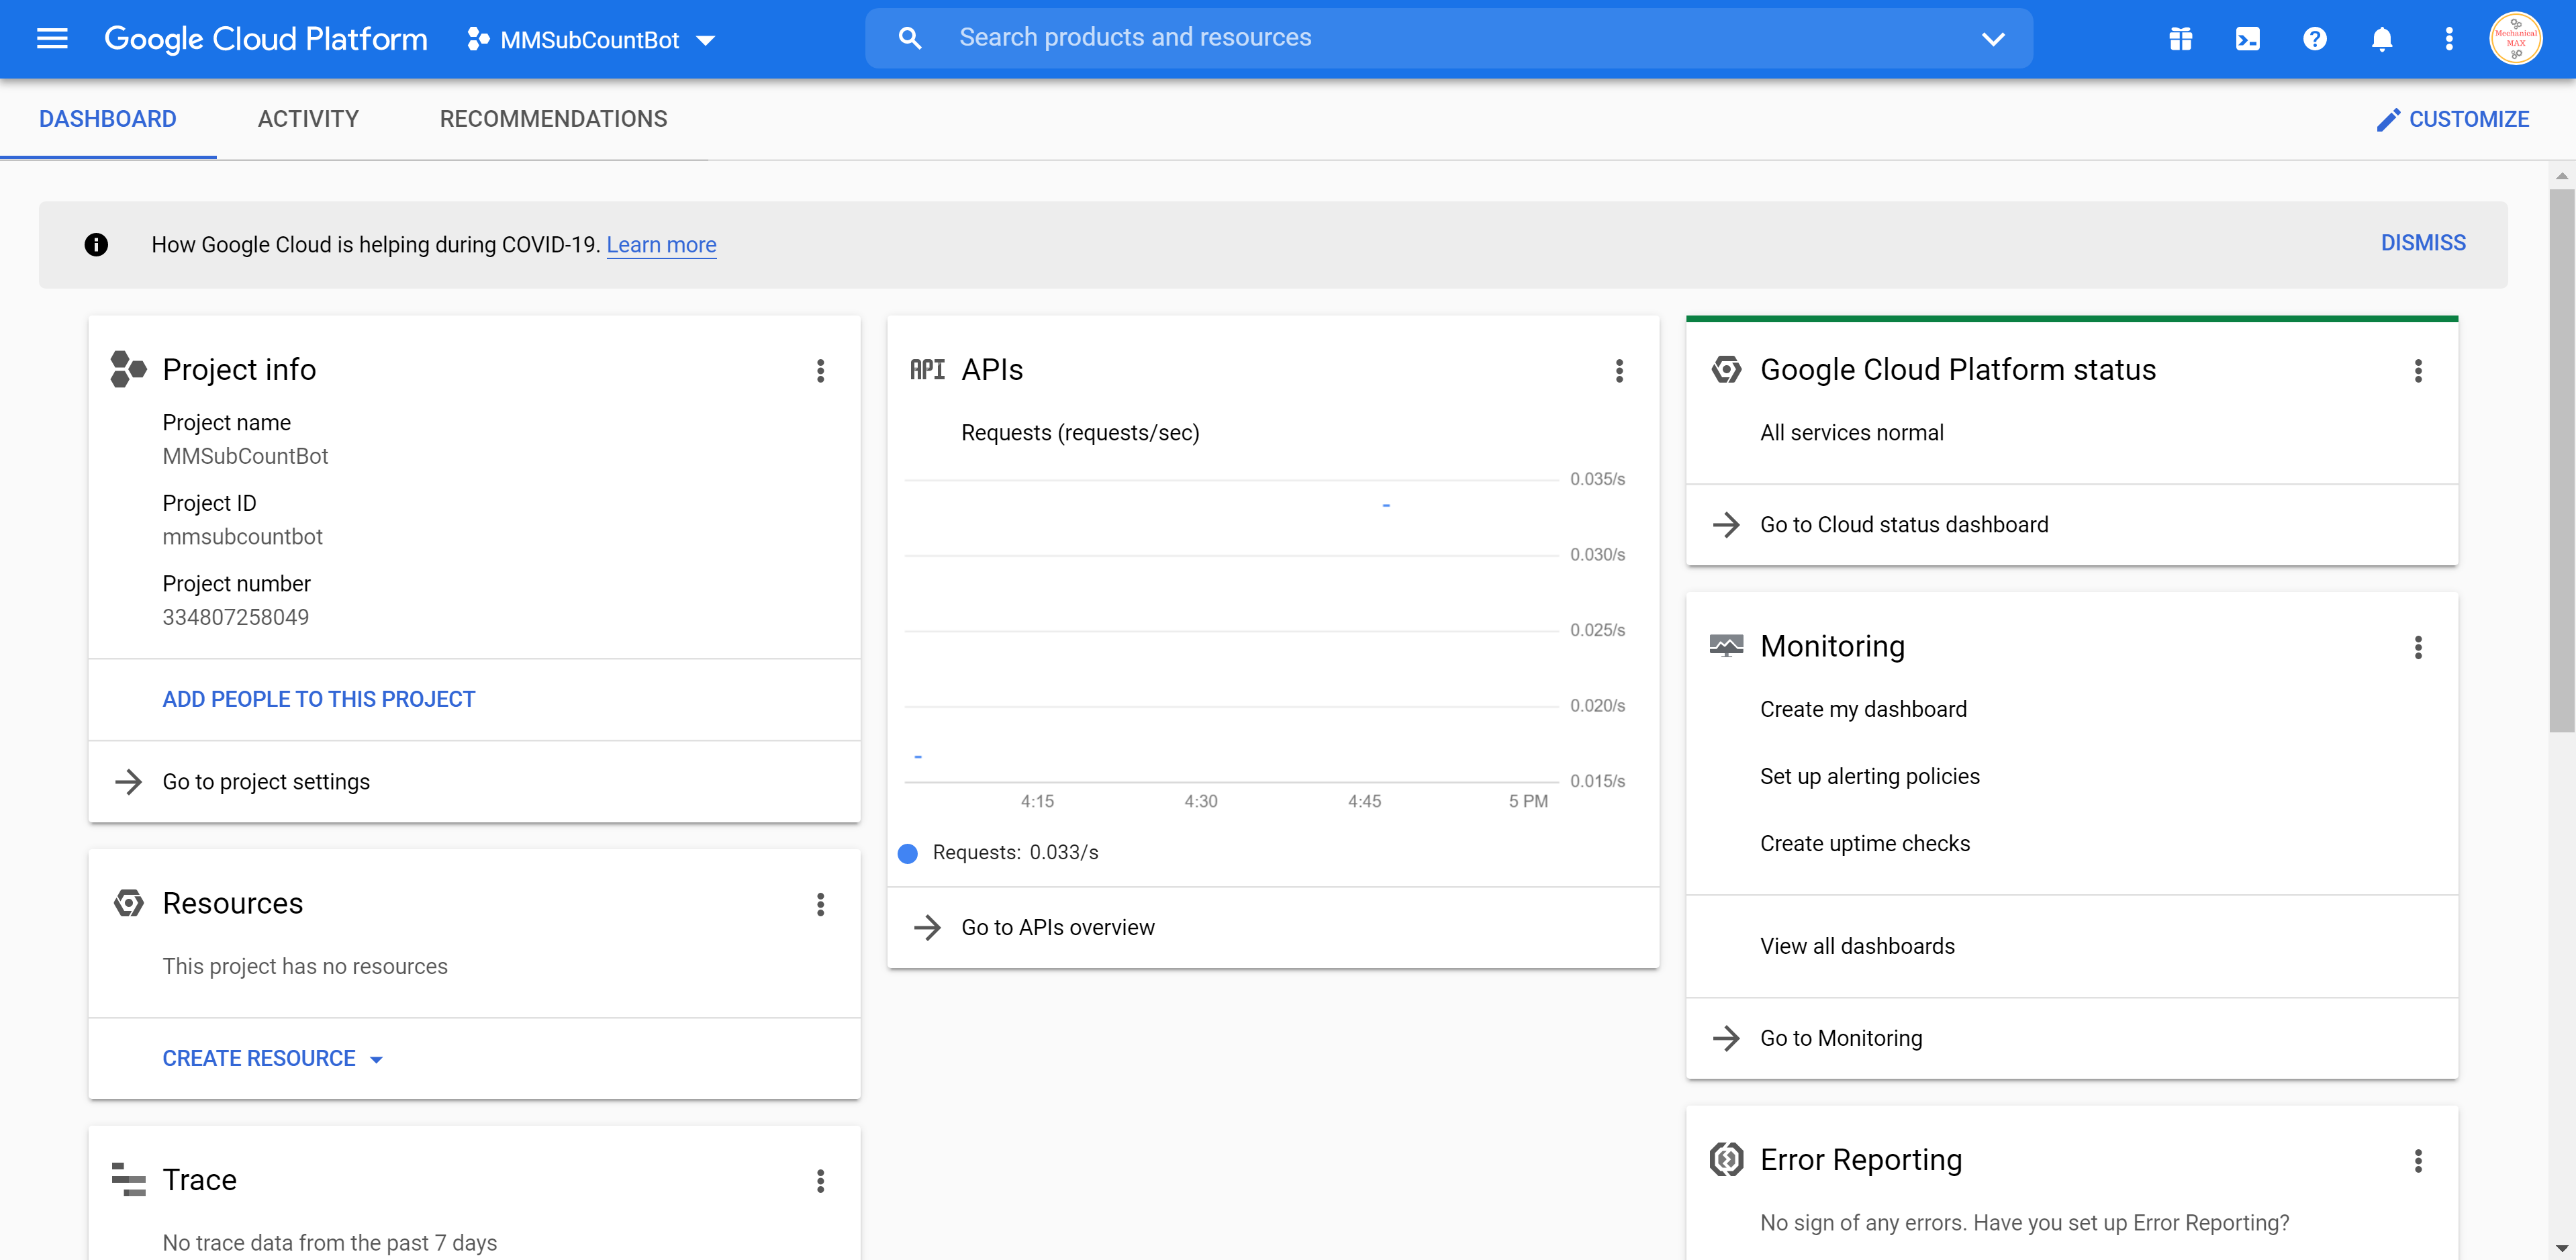
Task: Click the 'Requests: 0.033/s' legend text
Action: 1015,852
